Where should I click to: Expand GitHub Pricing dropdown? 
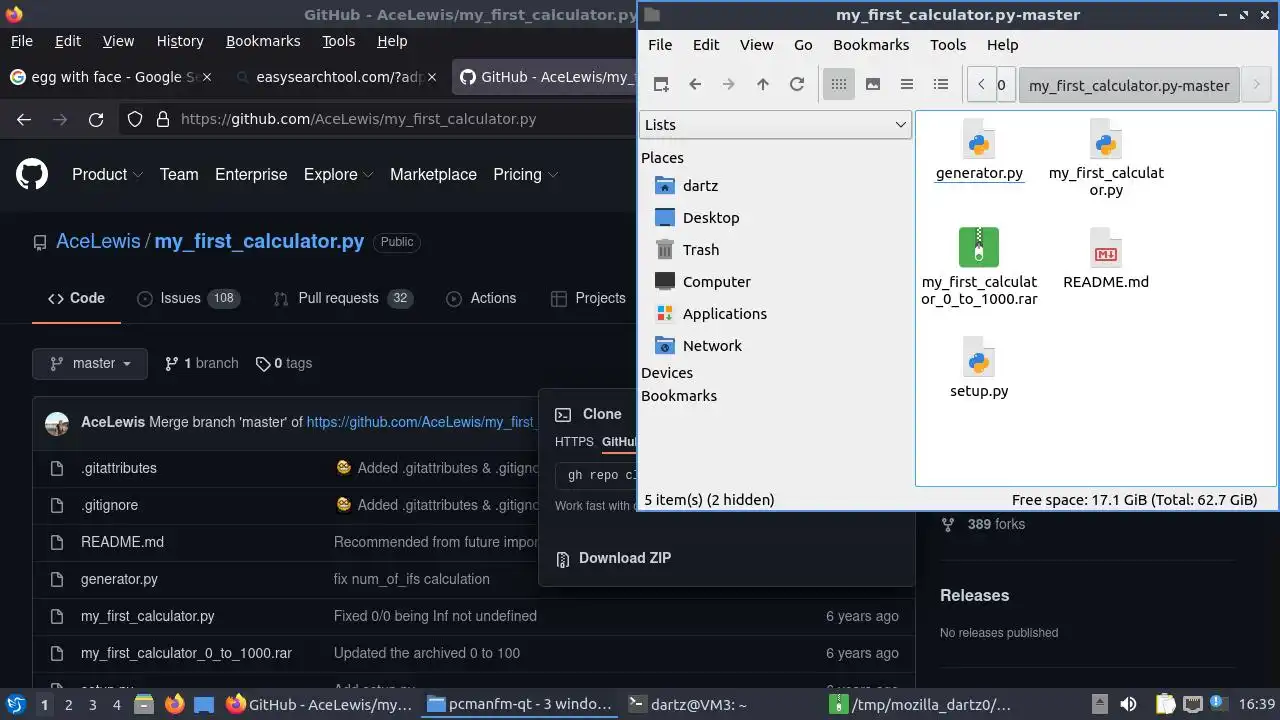coord(525,174)
